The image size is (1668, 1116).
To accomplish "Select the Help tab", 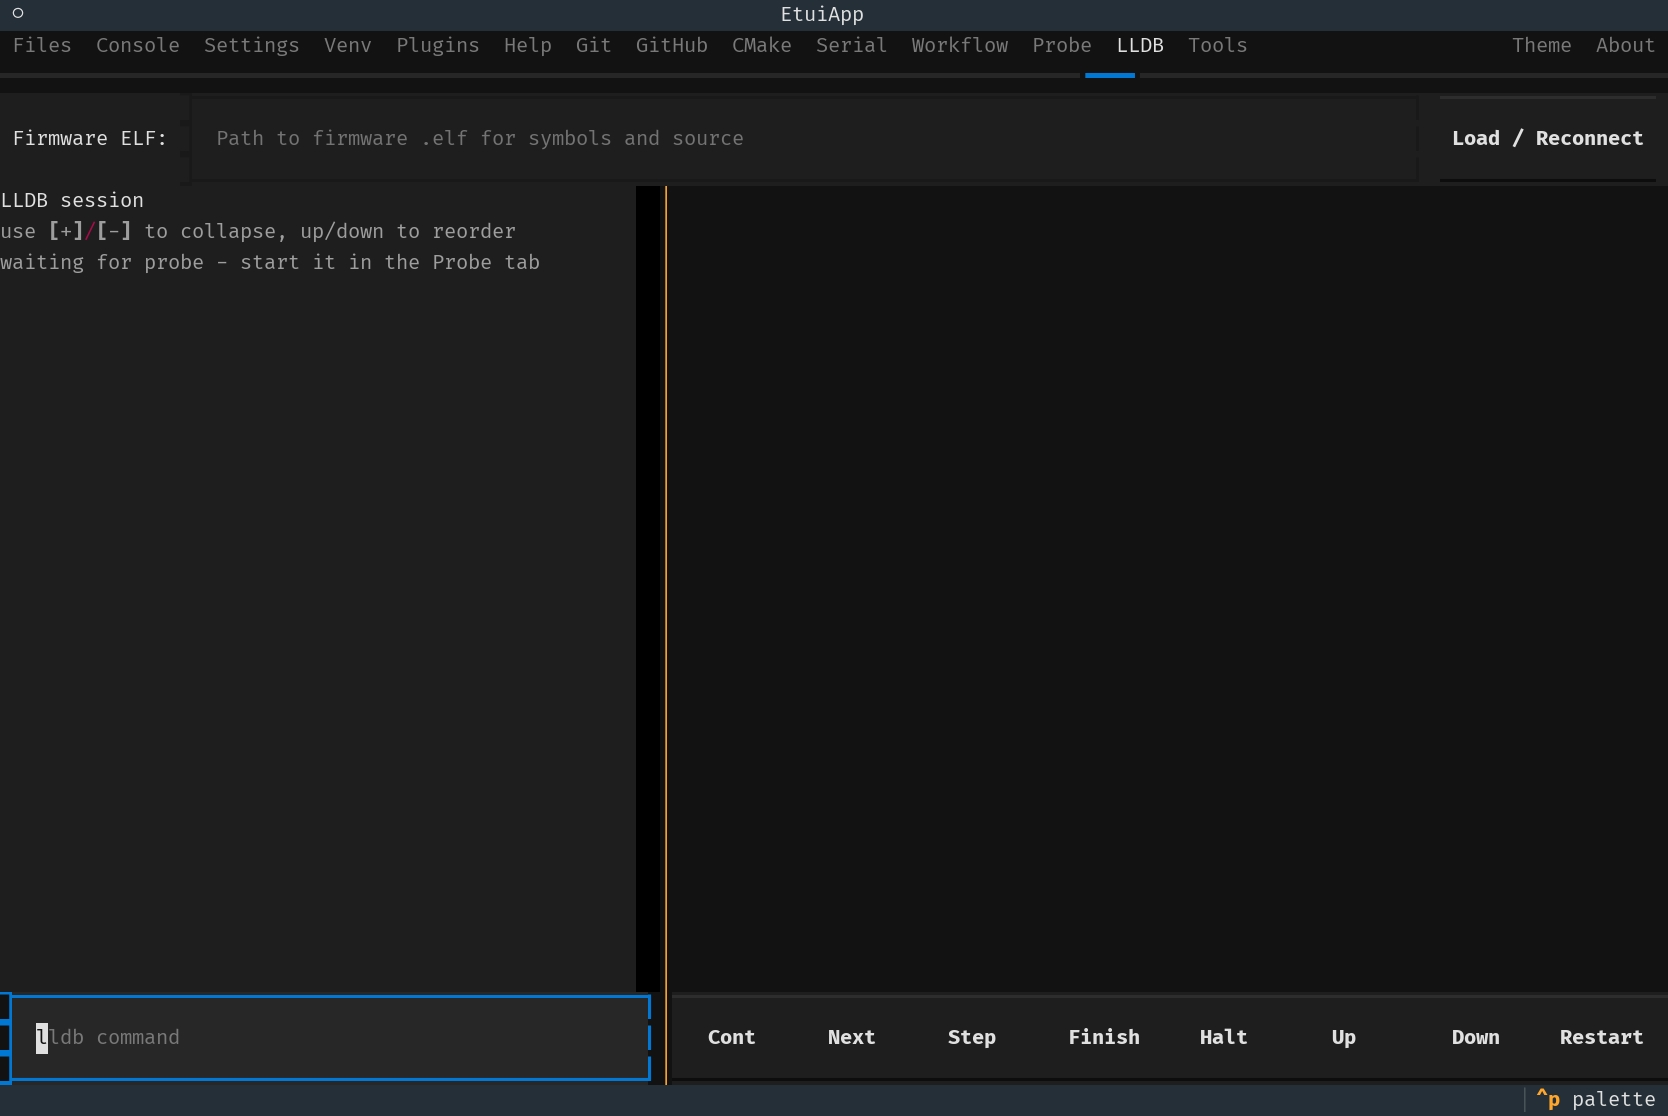I will 528,45.
